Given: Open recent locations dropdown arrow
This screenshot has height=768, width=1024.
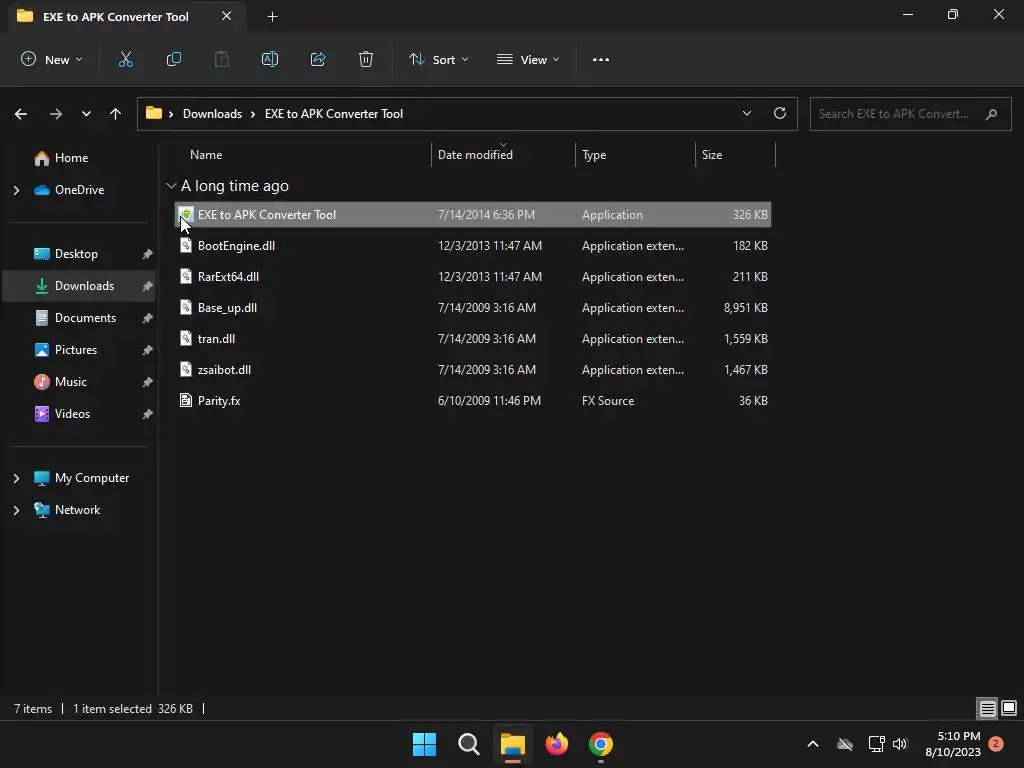Looking at the screenshot, I should click(86, 114).
